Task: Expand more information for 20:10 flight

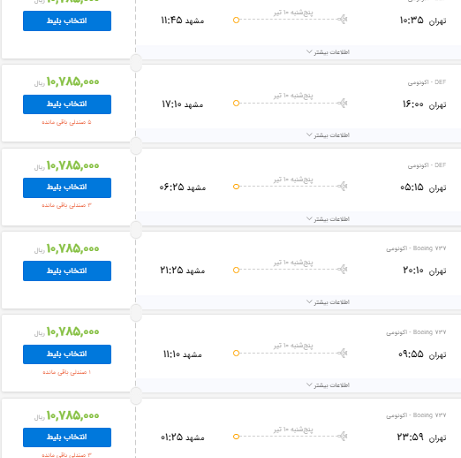Action: pos(328,302)
